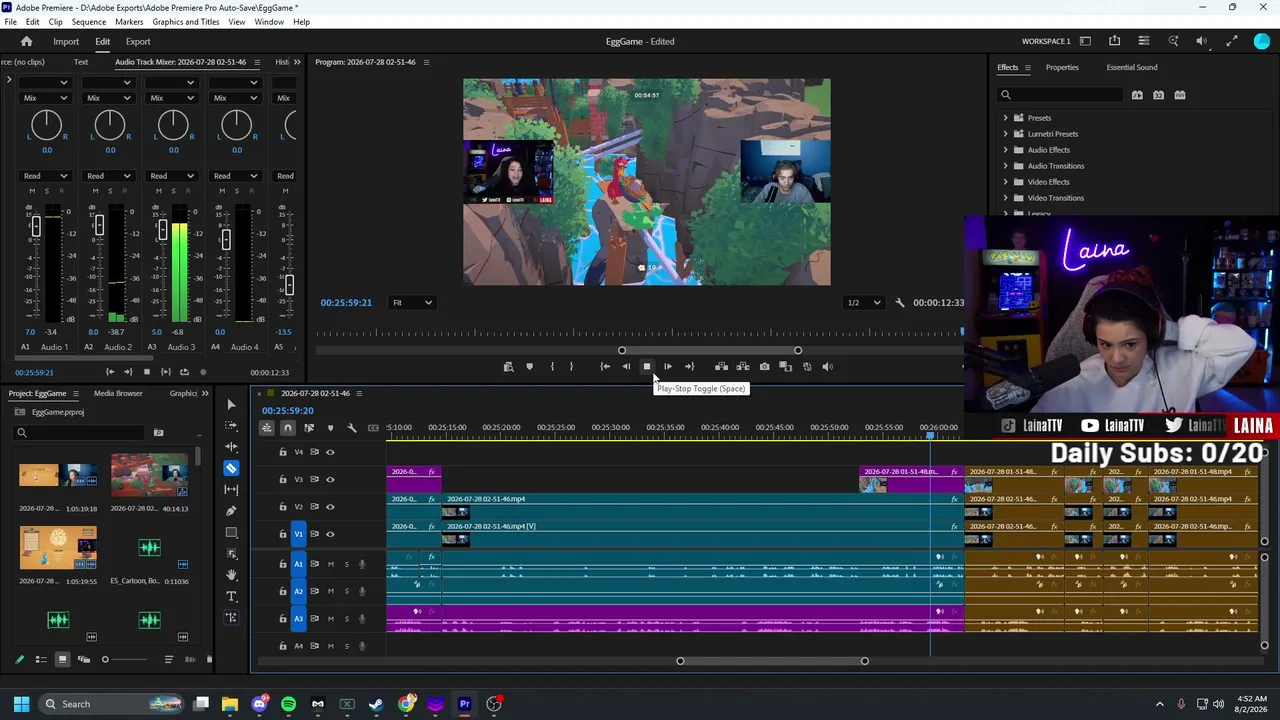Click the WORKSPACE 1 label
The height and width of the screenshot is (720, 1280).
click(1046, 42)
